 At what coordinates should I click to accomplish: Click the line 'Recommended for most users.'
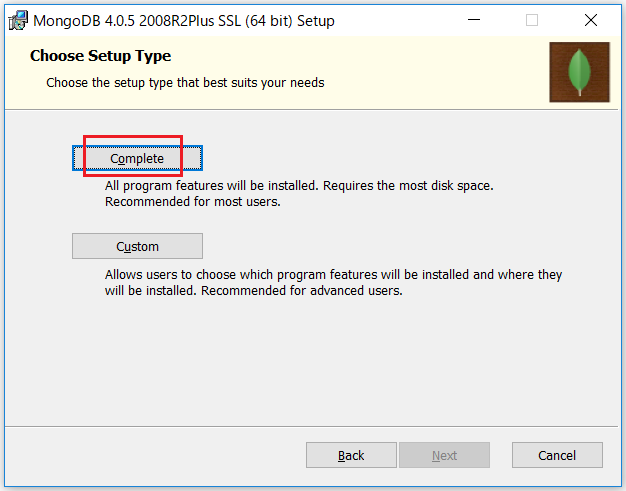[192, 202]
